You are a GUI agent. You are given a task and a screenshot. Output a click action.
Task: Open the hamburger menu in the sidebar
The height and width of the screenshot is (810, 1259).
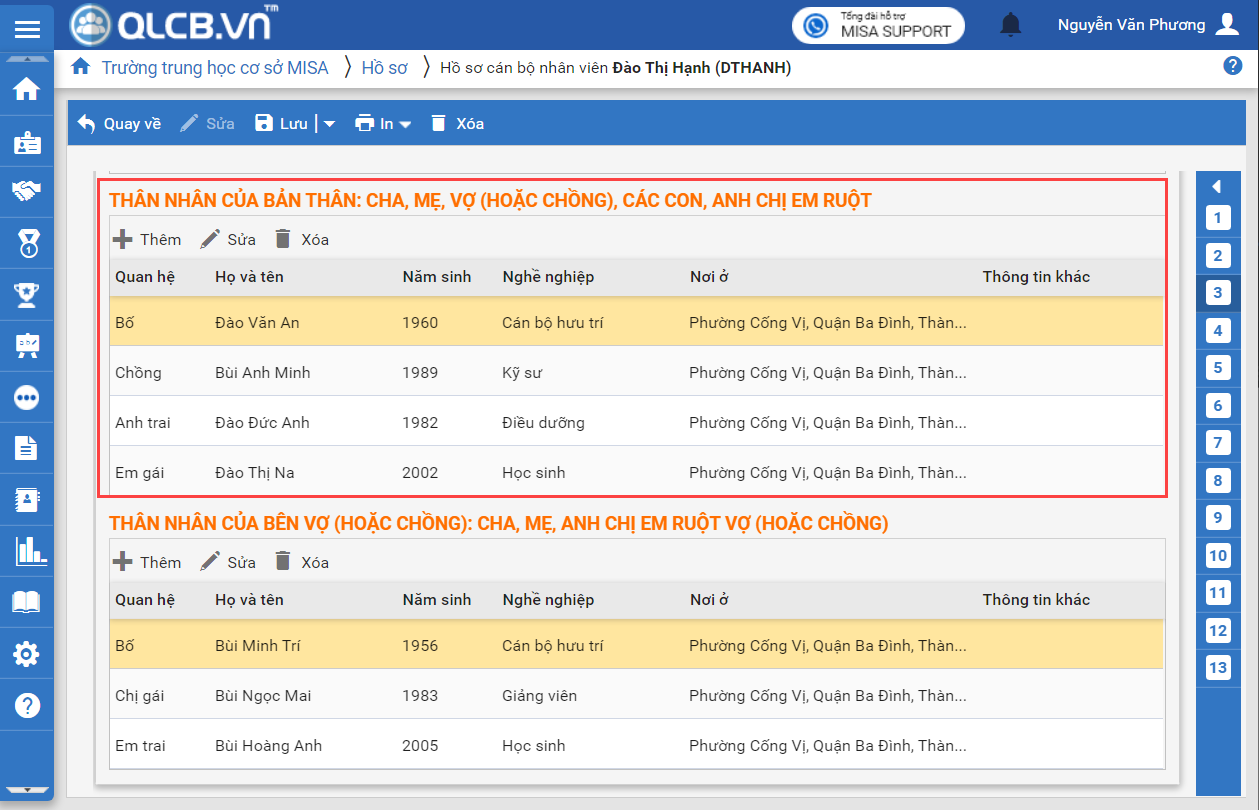click(x=27, y=28)
